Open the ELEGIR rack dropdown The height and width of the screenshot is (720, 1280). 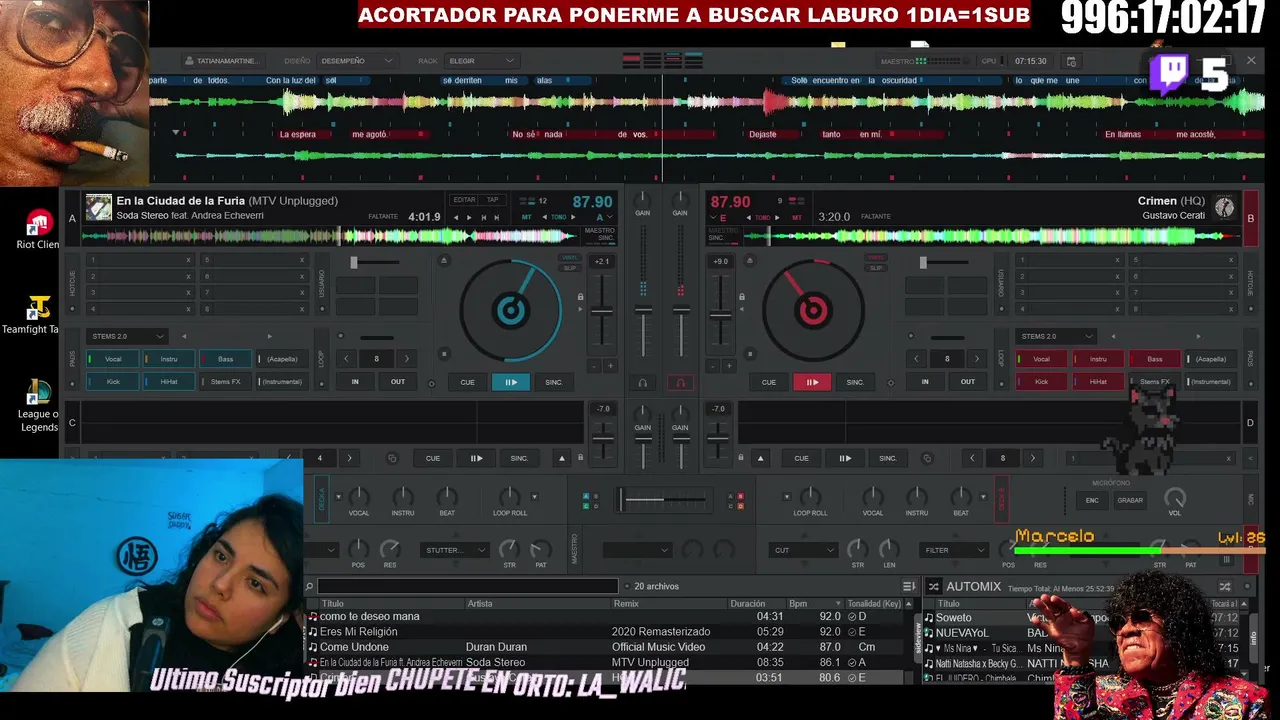coord(481,61)
